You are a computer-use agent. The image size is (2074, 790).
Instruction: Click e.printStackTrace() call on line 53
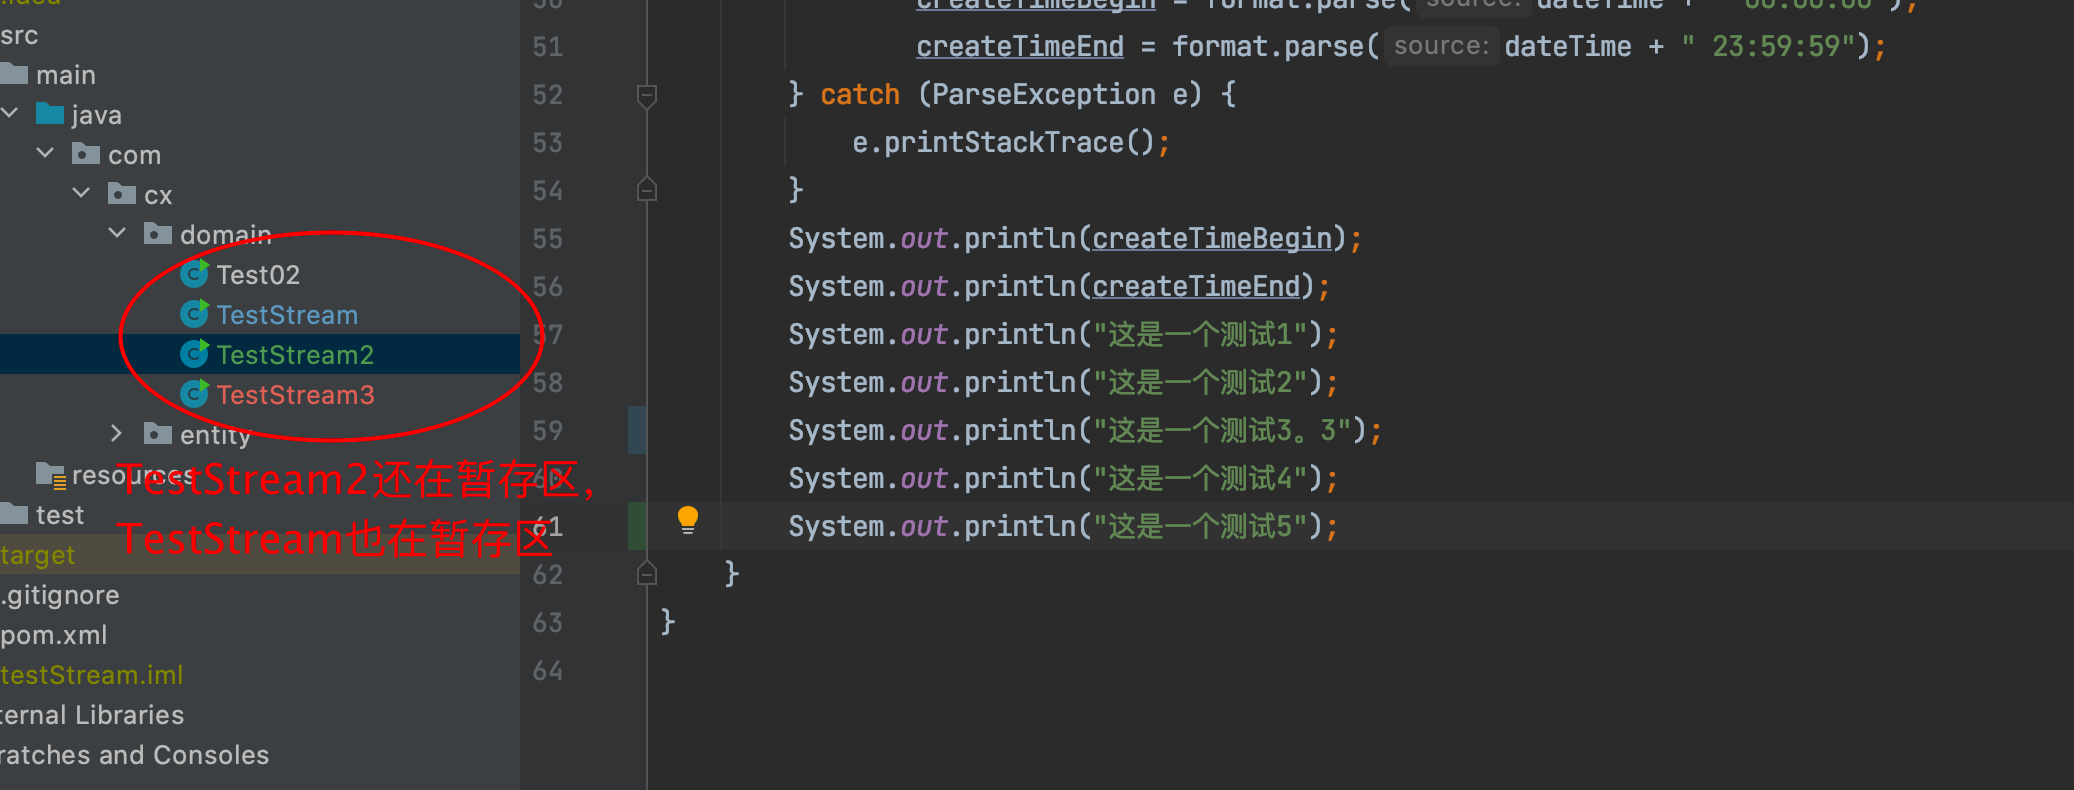coord(1003,143)
